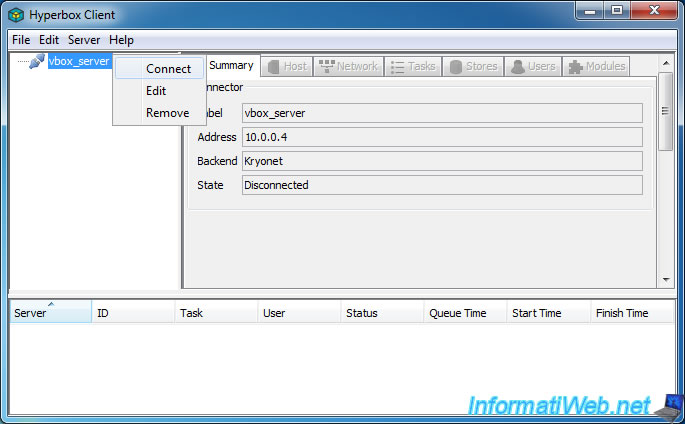
Task: Click the State label text
Action: pos(210,185)
